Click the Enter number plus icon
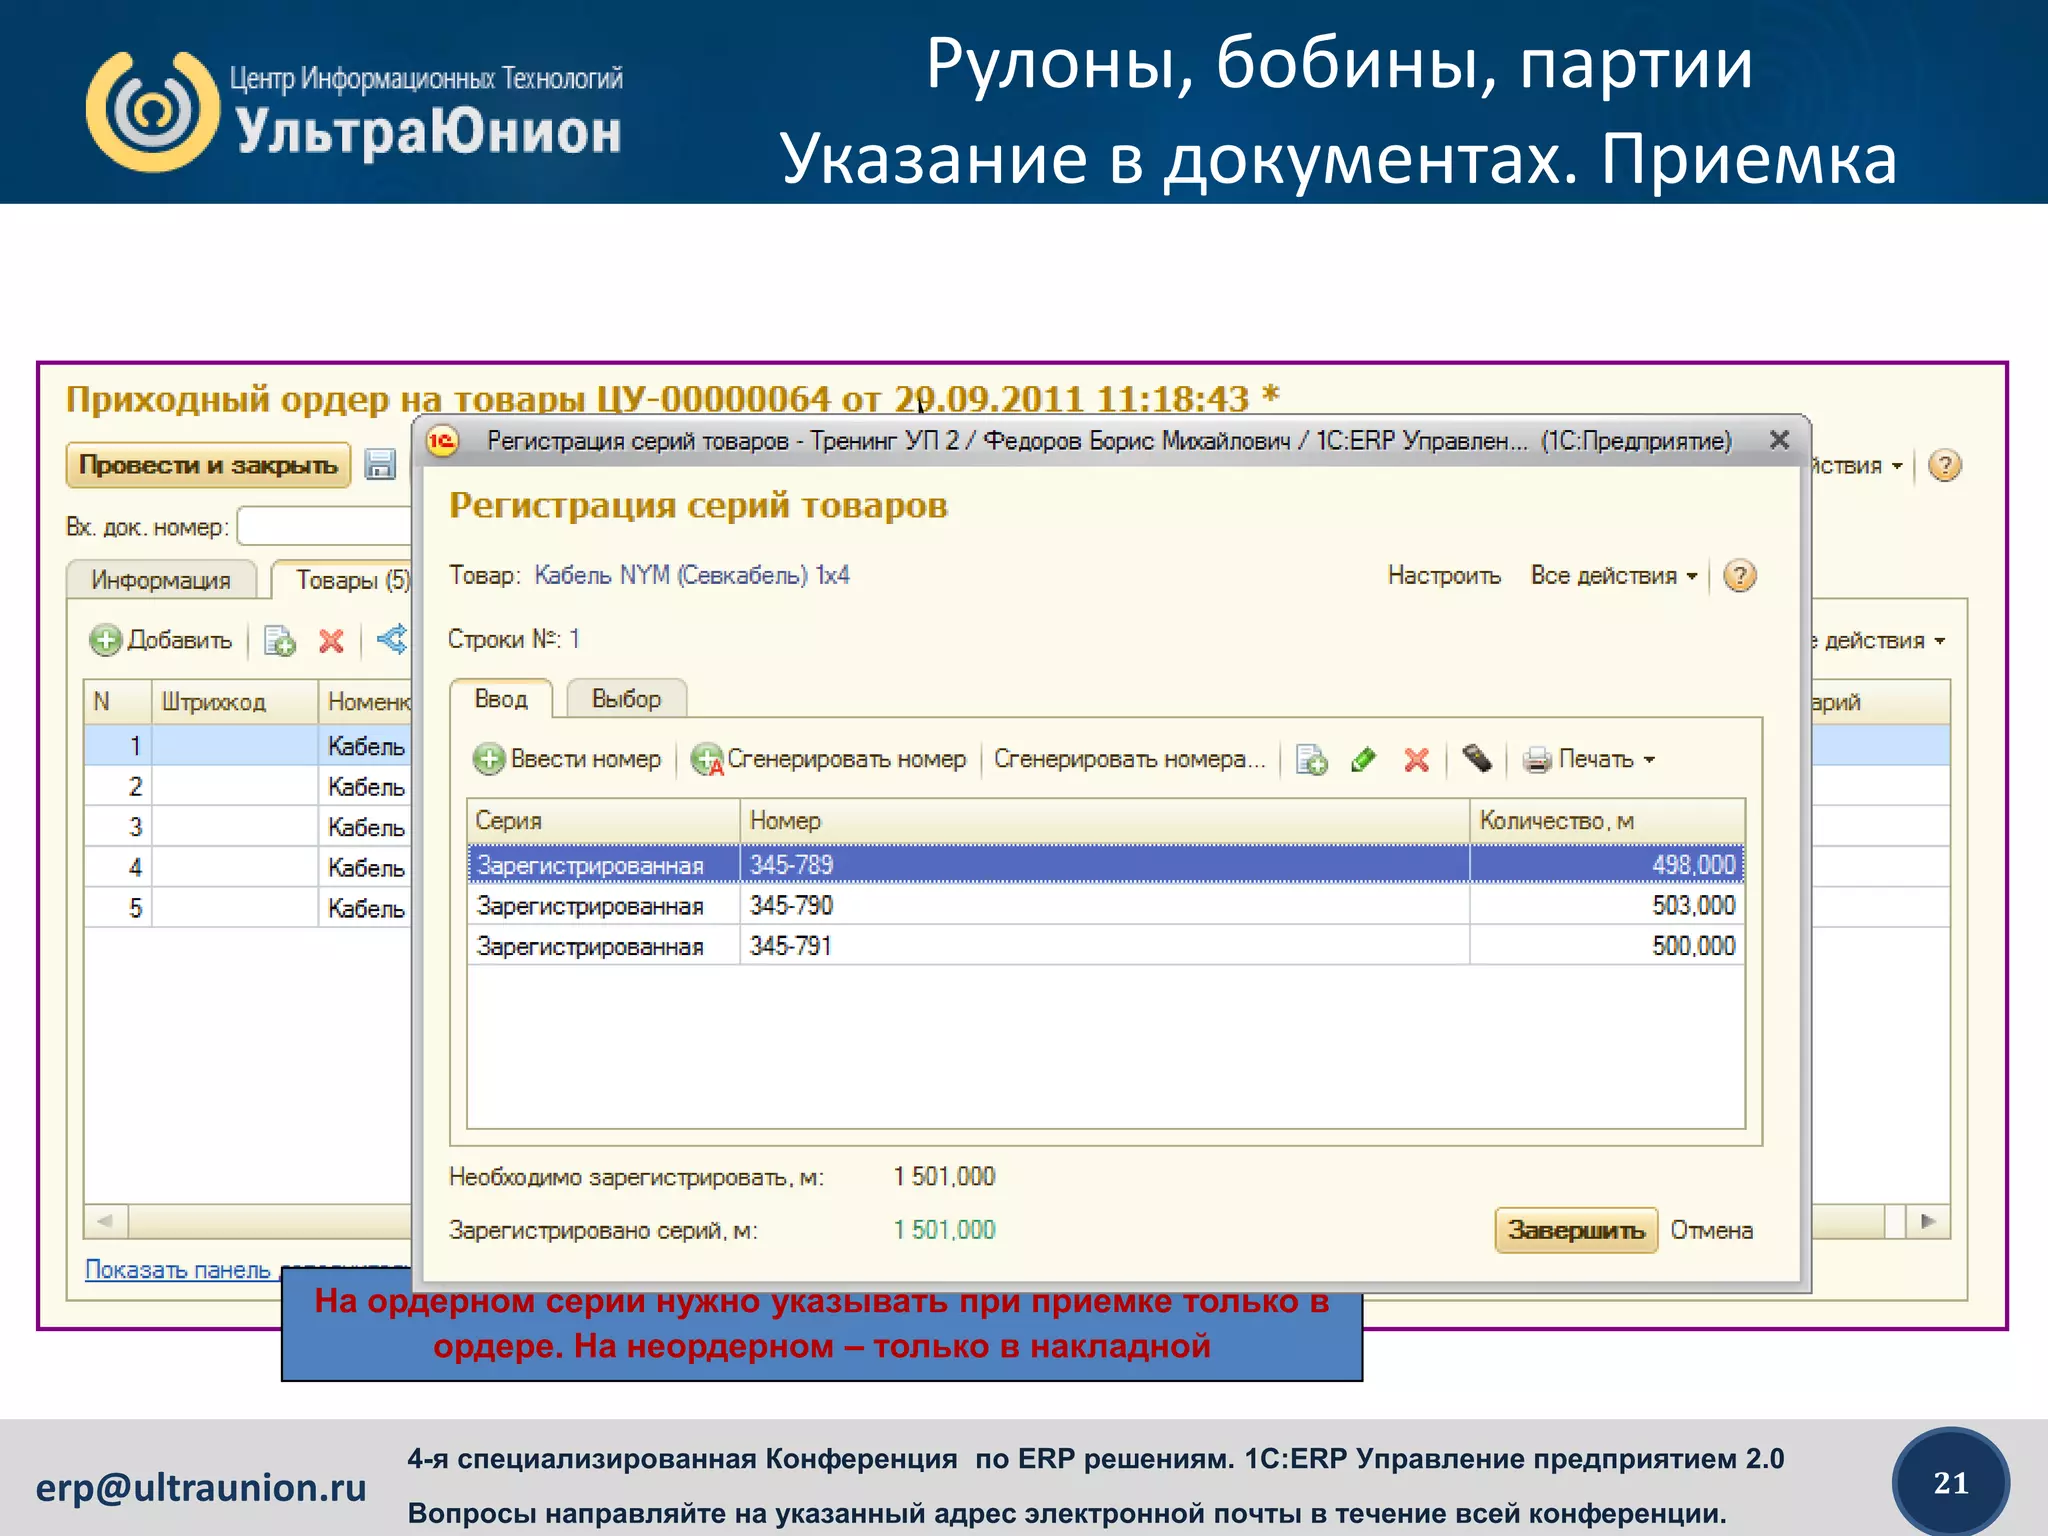The width and height of the screenshot is (2048, 1536). (489, 759)
